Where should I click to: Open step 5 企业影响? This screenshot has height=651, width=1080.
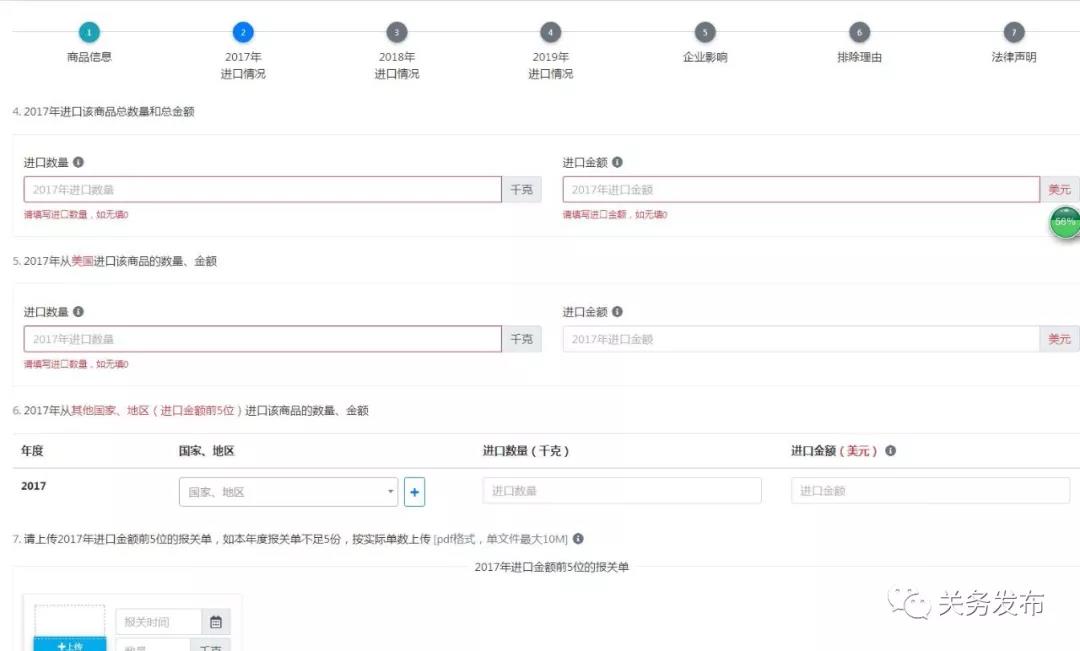point(705,33)
